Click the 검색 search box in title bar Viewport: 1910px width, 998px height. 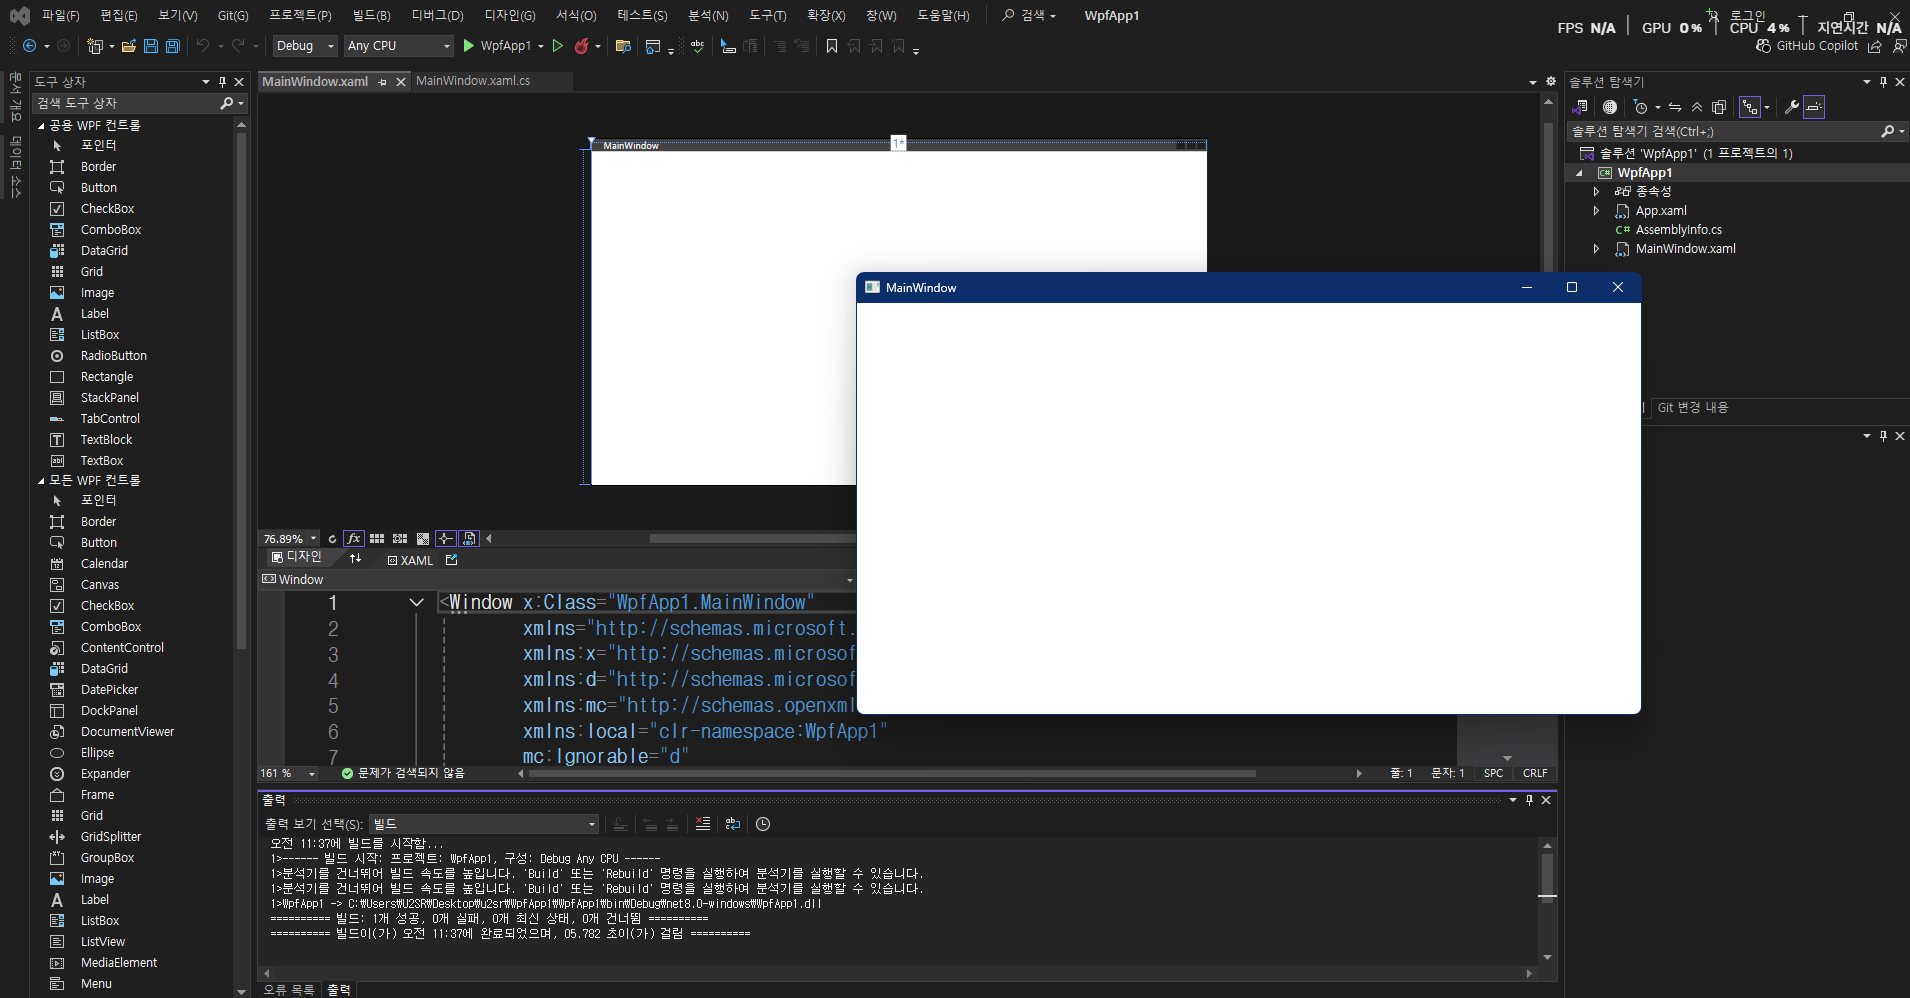pyautogui.click(x=1029, y=16)
